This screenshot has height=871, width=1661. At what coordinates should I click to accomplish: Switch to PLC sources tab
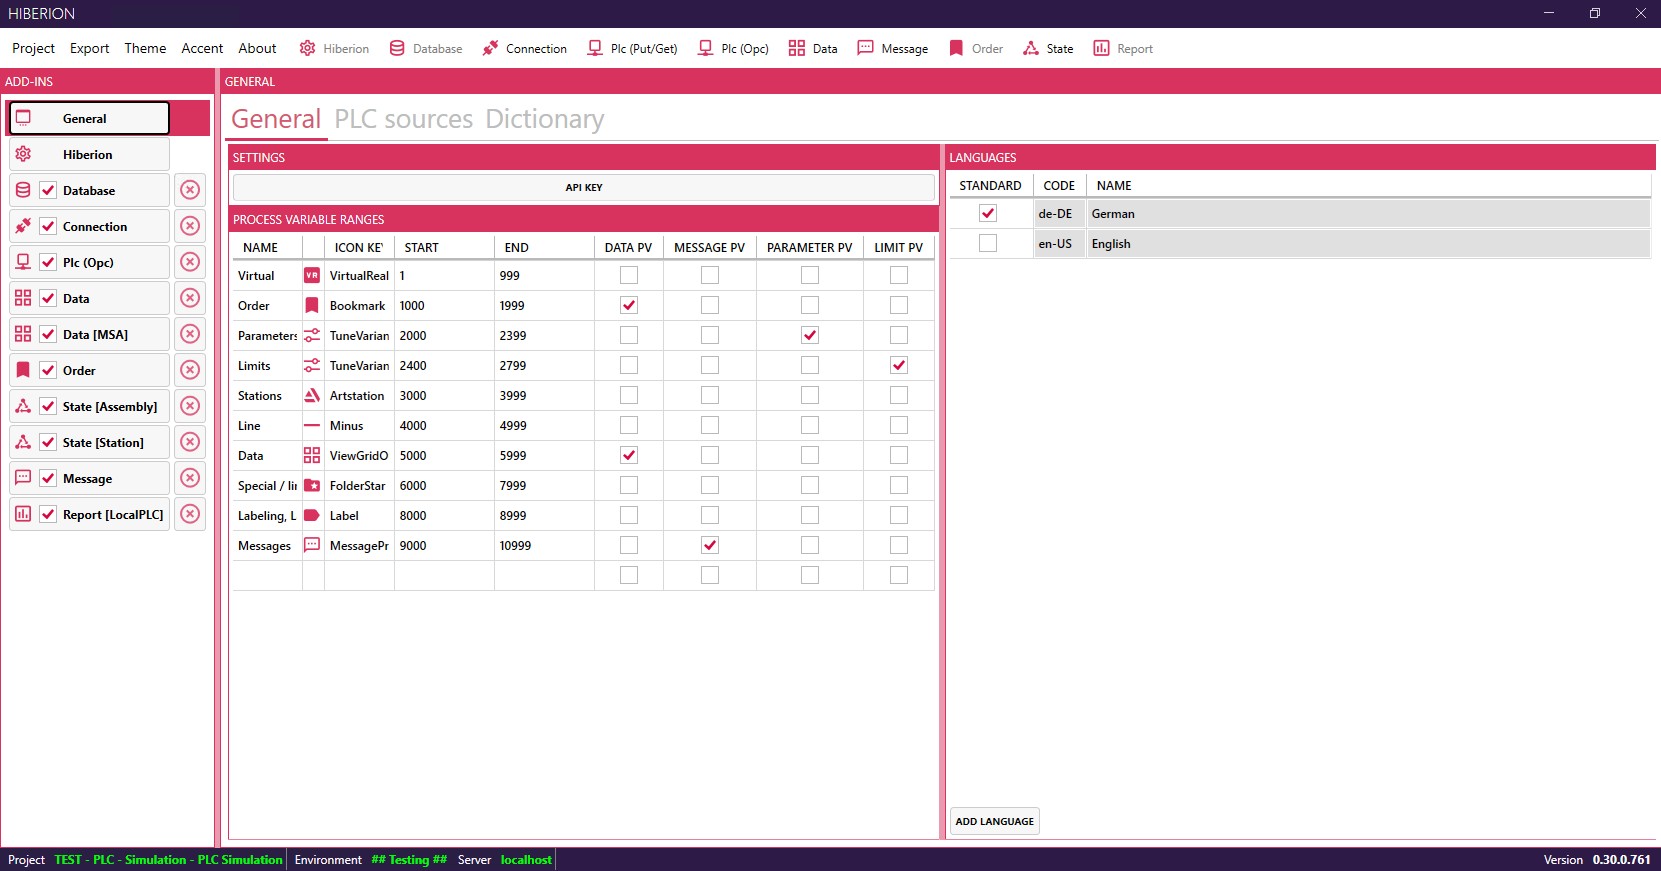tap(403, 119)
